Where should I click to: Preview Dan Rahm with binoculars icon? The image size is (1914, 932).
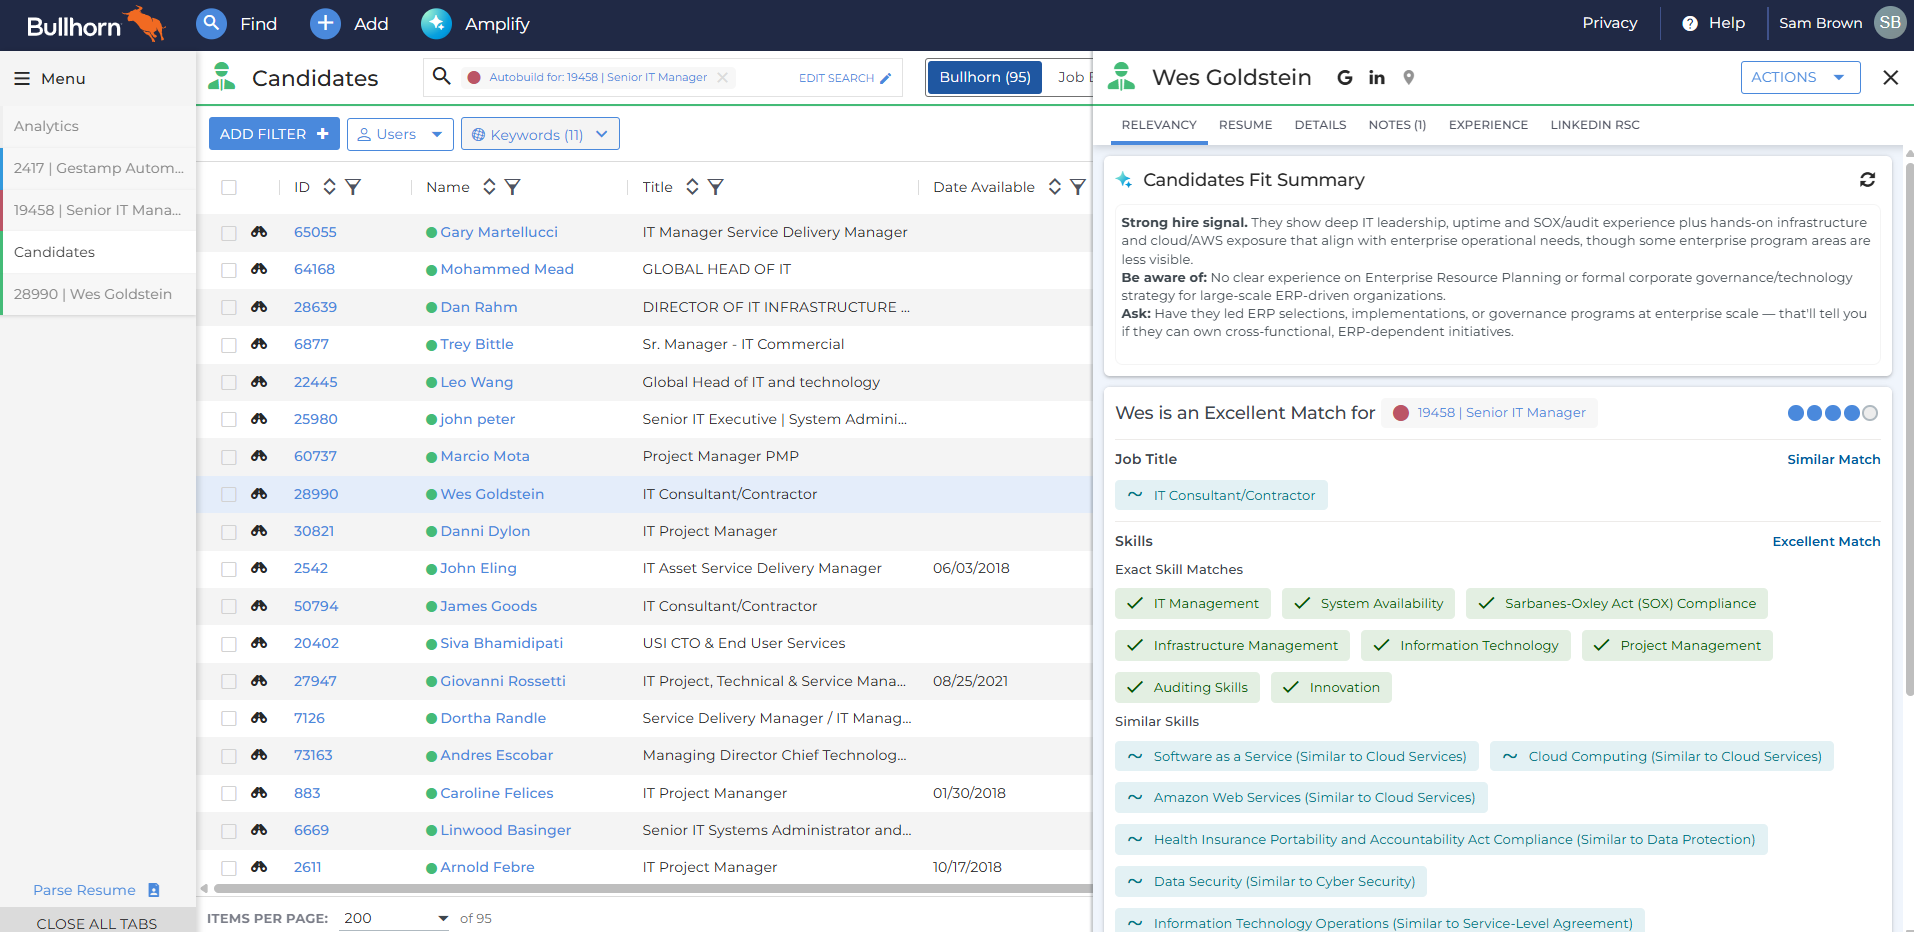(259, 307)
